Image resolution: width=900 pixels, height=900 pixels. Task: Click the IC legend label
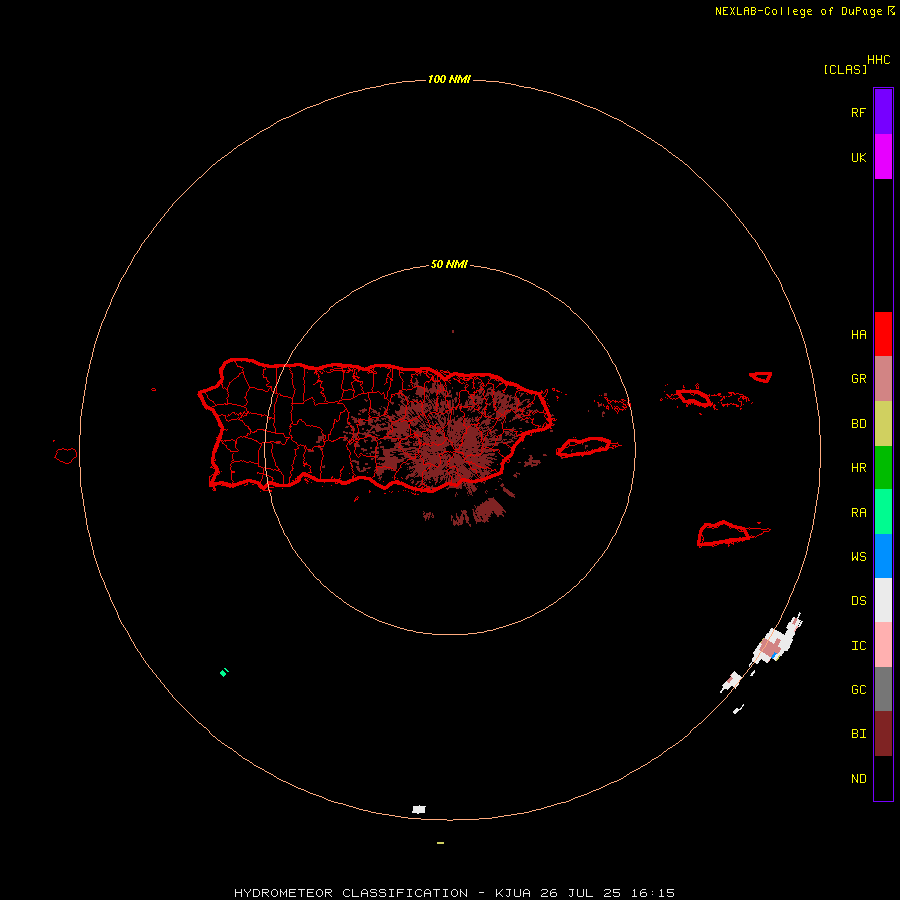click(858, 646)
